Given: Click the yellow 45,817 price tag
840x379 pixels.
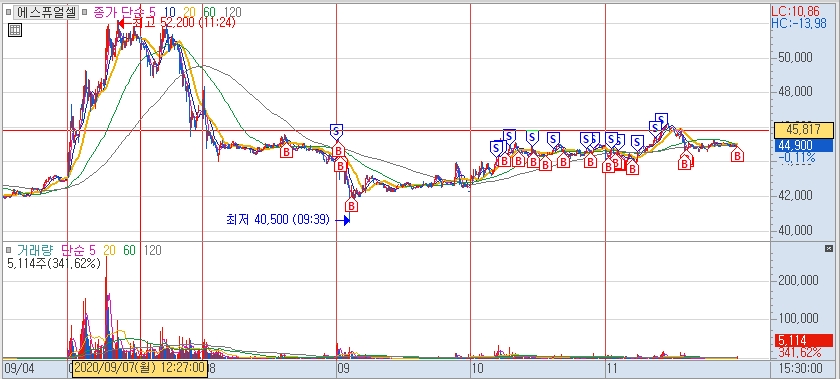Looking at the screenshot, I should pos(804,130).
